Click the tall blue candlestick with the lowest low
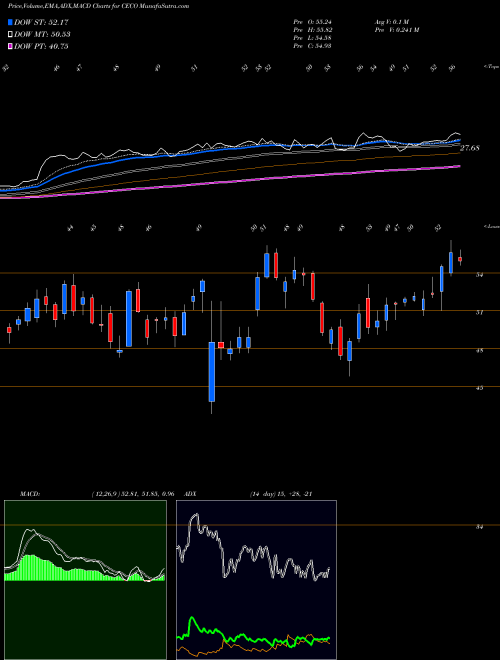The width and height of the screenshot is (500, 660). tap(212, 372)
